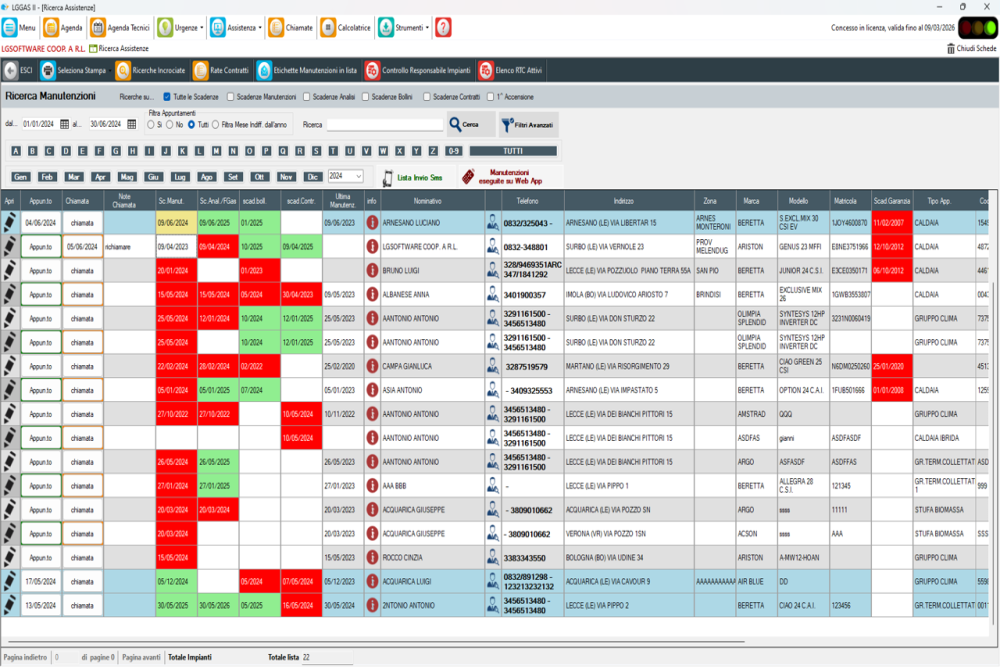Open Manutenzioni eseguite su Web App
The width and height of the screenshot is (1000, 667).
(510, 177)
